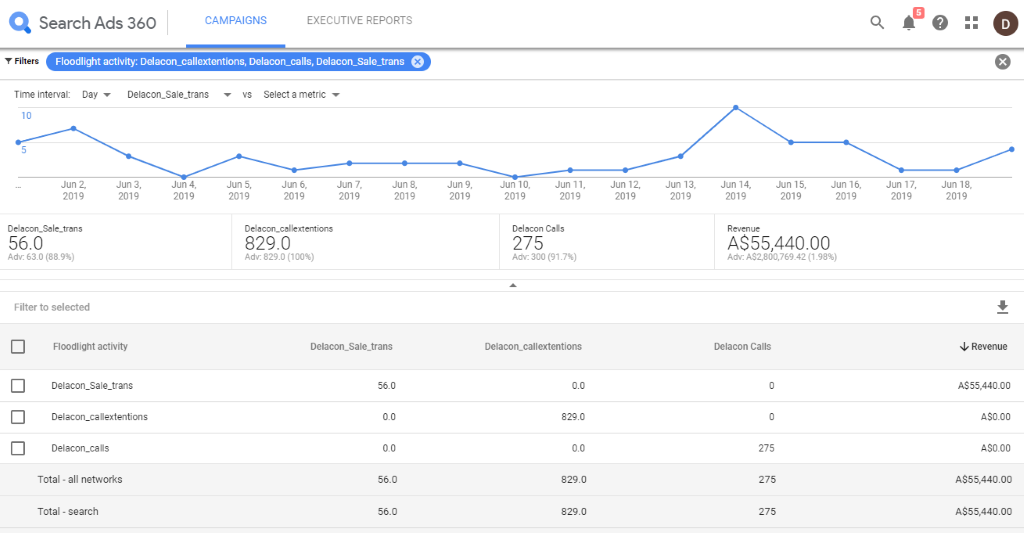Click the Total - all networks row label
Screen dimensions: 1024x533
tap(80, 479)
